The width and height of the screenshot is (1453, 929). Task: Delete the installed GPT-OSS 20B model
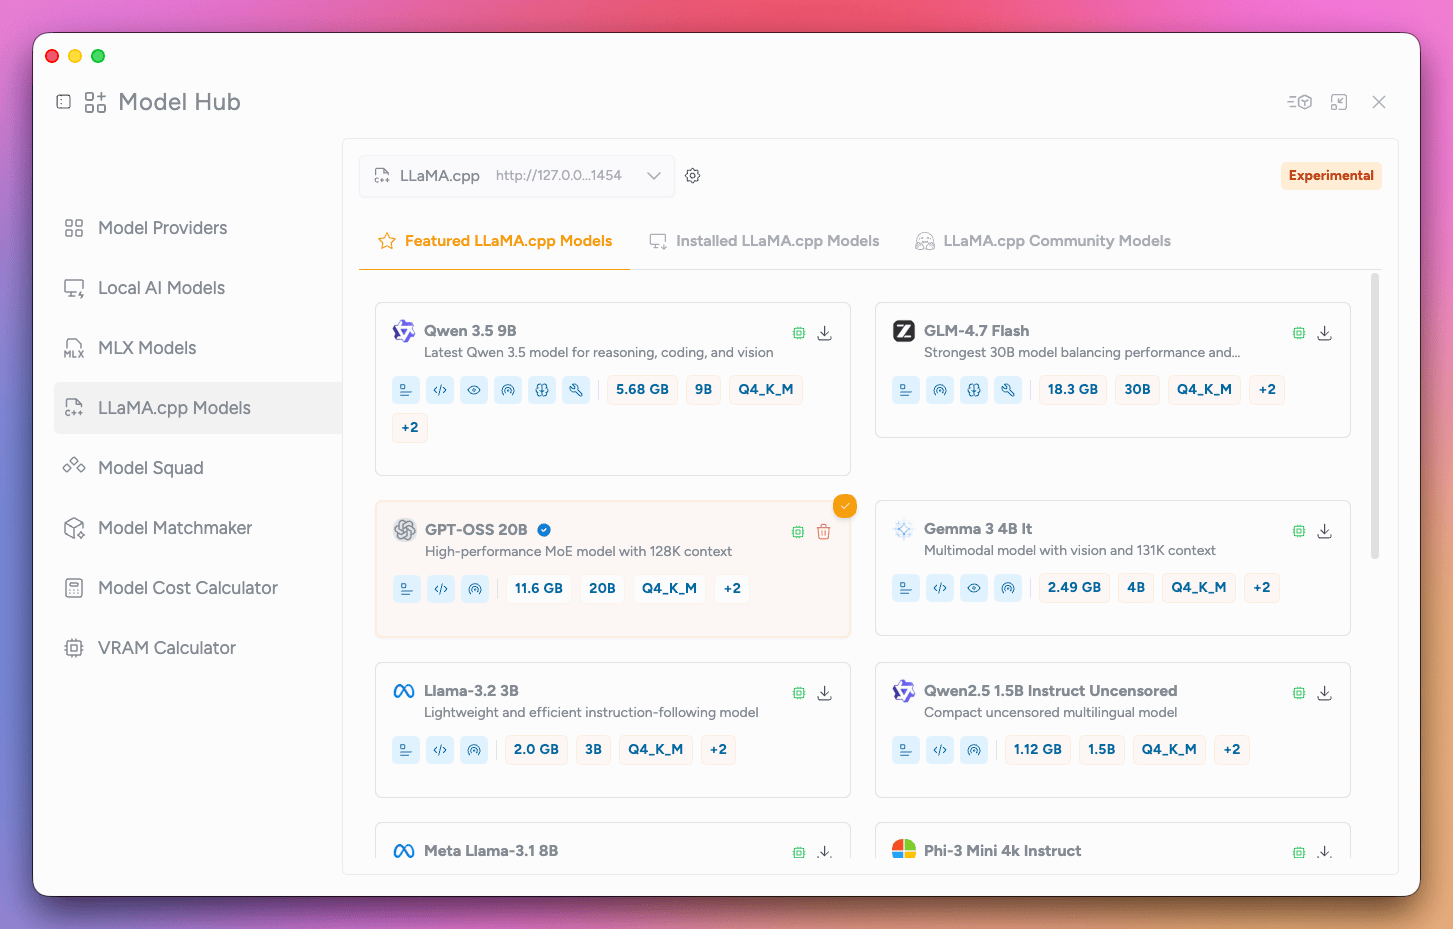tap(824, 532)
